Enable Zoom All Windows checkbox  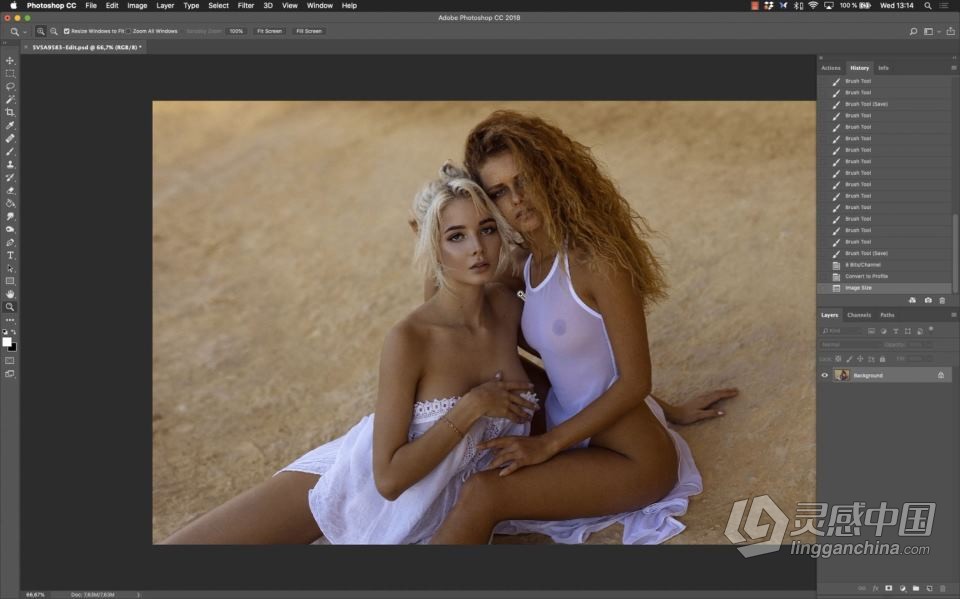point(130,31)
